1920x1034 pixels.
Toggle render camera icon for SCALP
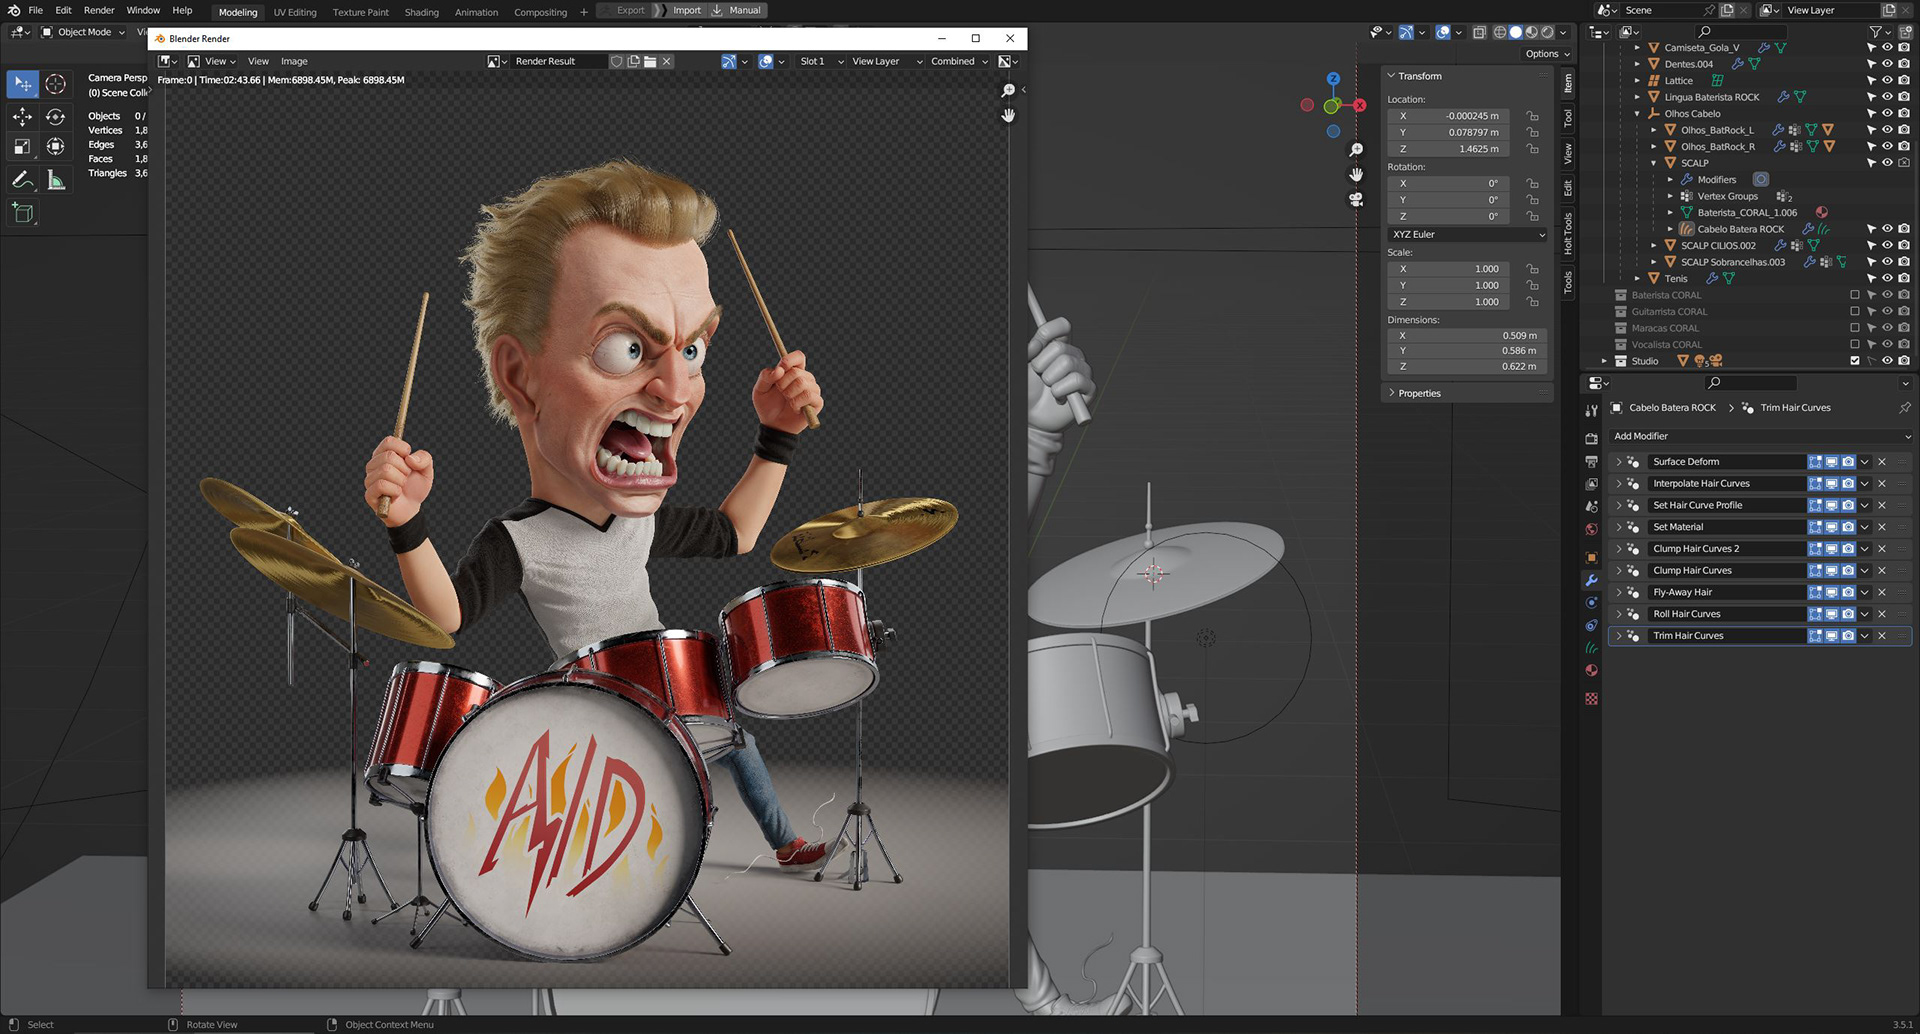[1904, 163]
